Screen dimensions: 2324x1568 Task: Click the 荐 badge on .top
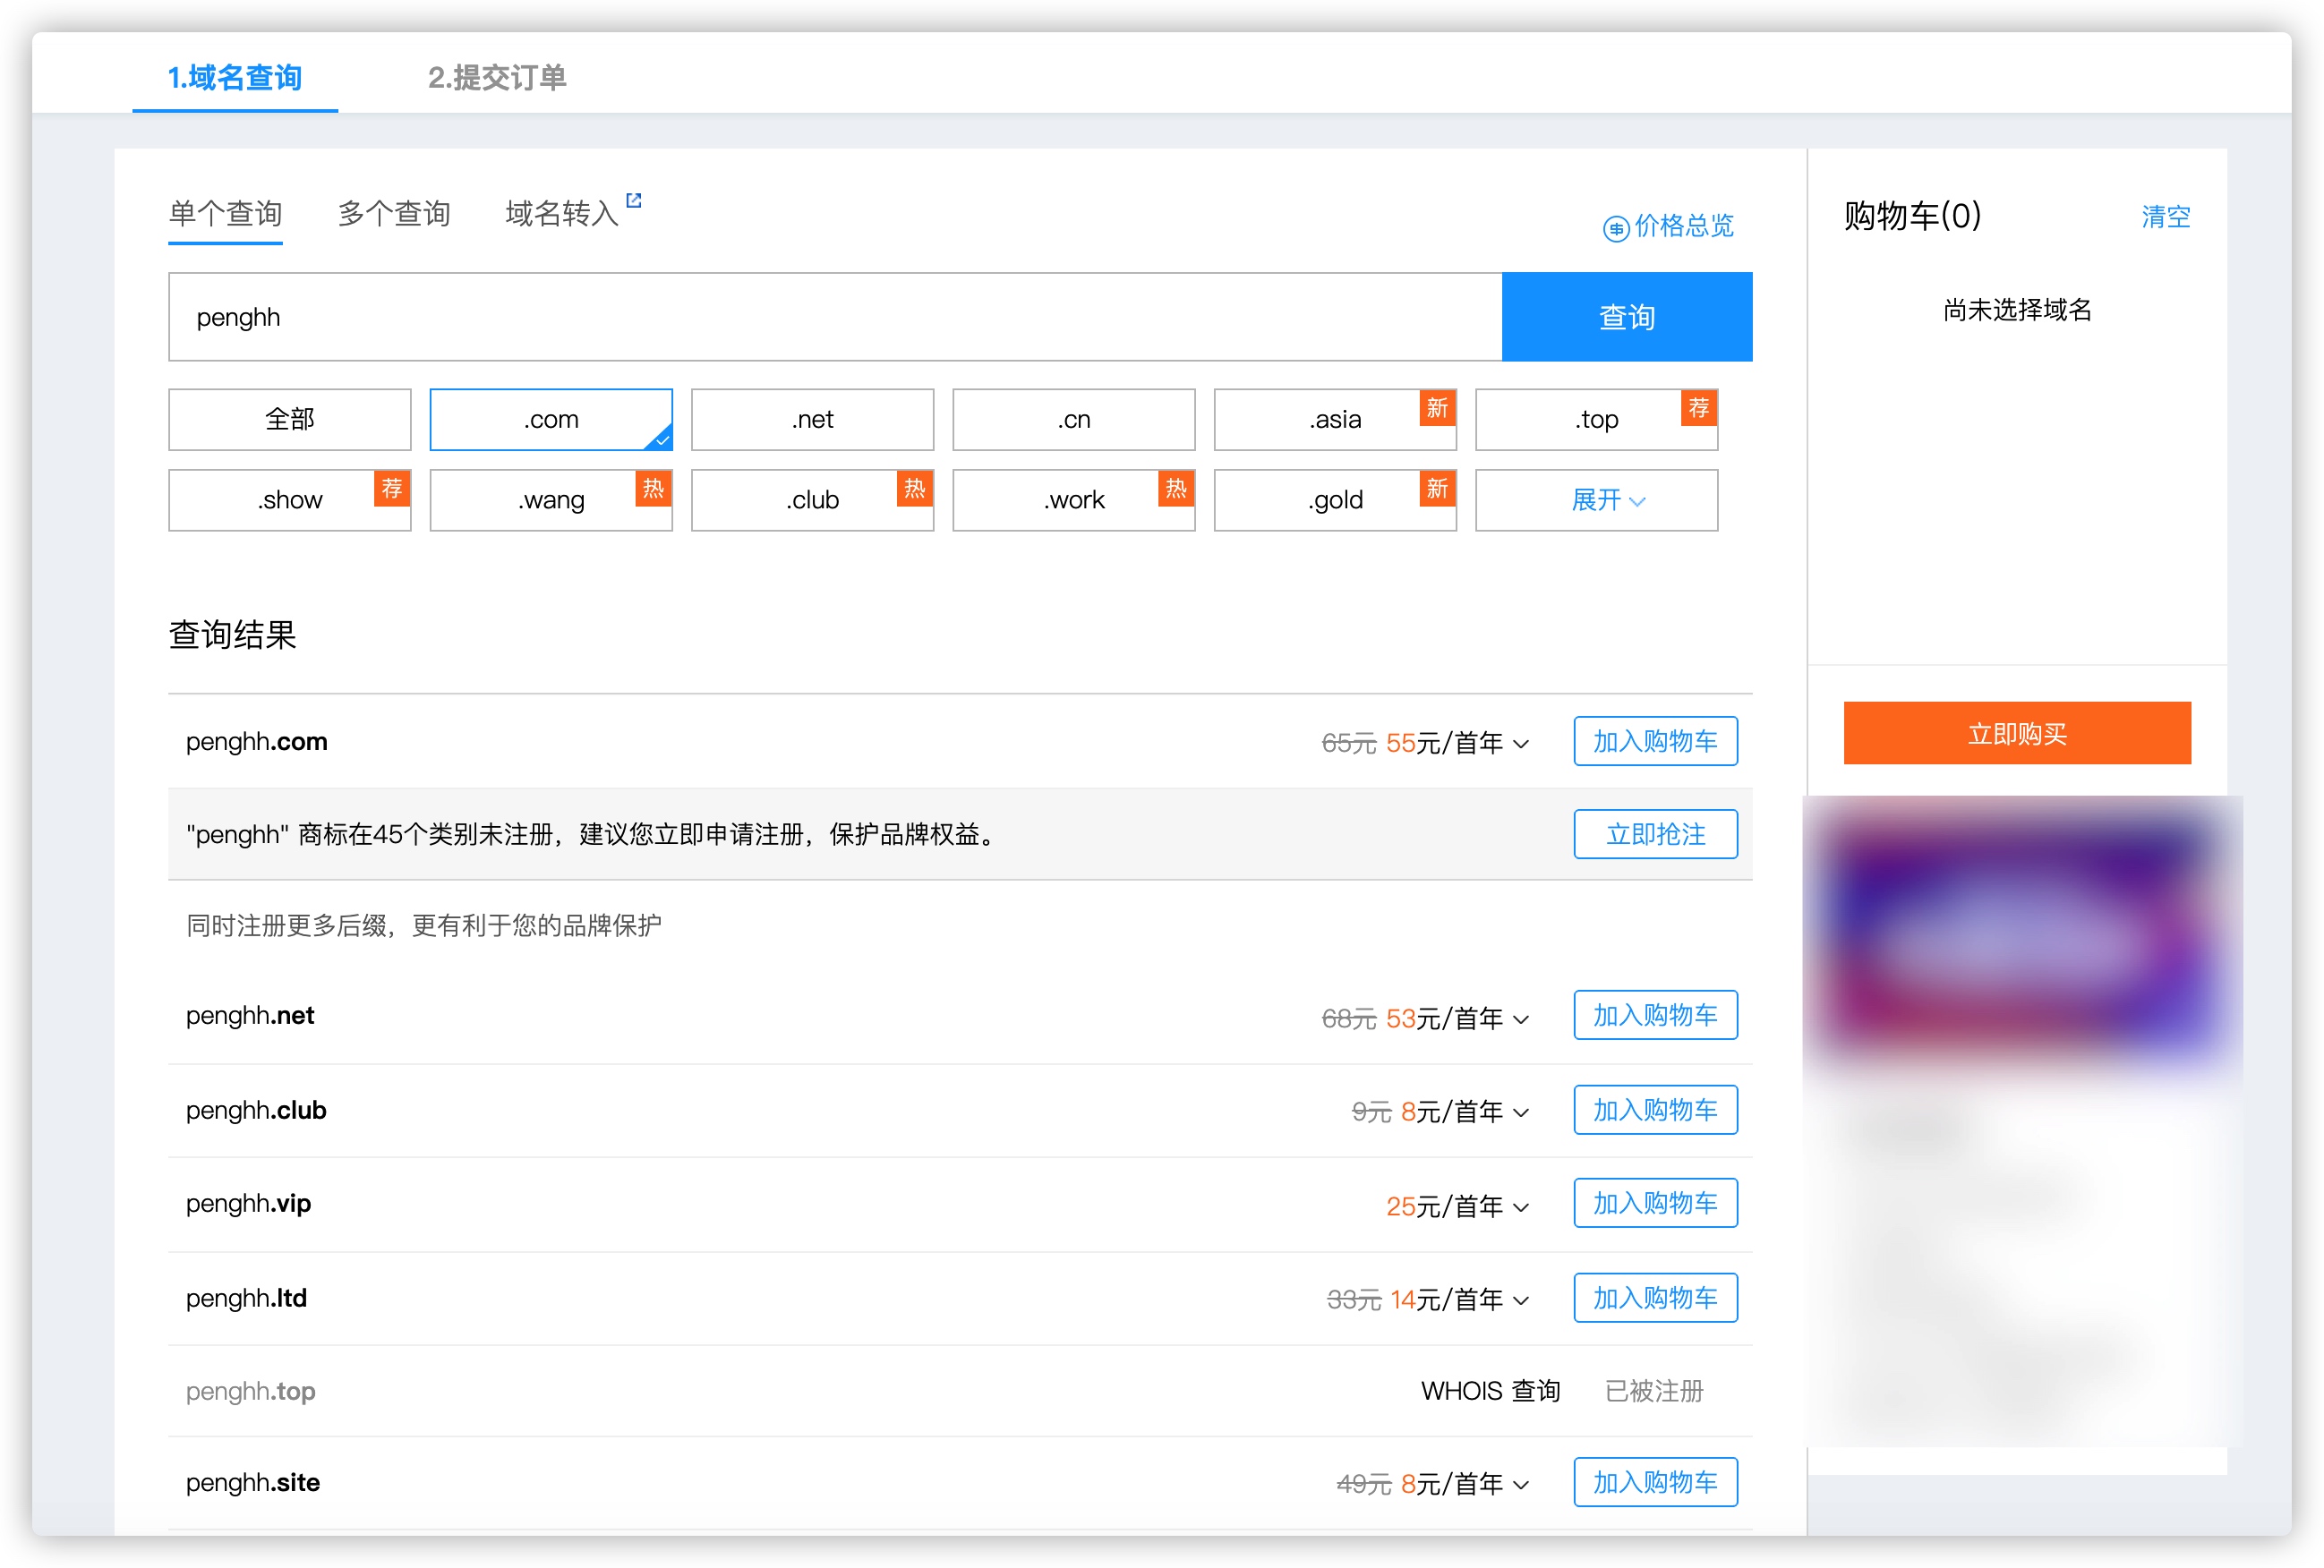click(1698, 408)
